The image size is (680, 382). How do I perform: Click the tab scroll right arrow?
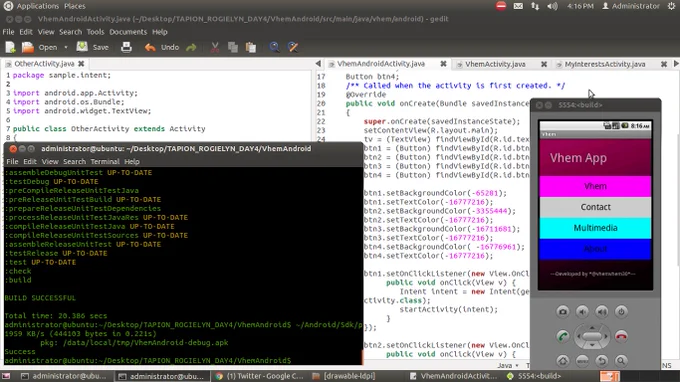[676, 64]
